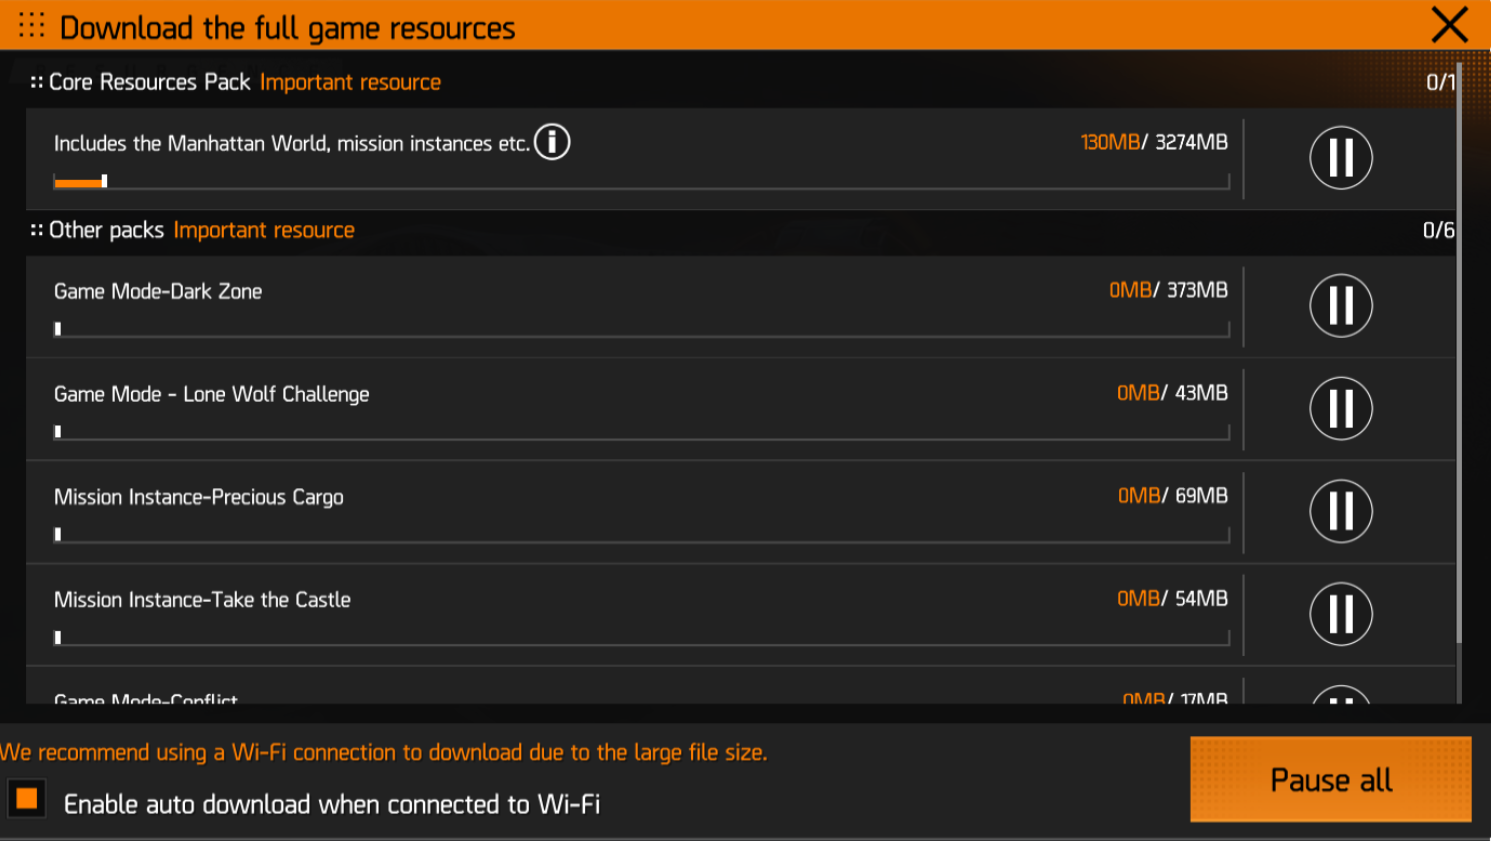Image resolution: width=1491 pixels, height=841 pixels.
Task: Pause the Take the Castle download
Action: [1340, 614]
